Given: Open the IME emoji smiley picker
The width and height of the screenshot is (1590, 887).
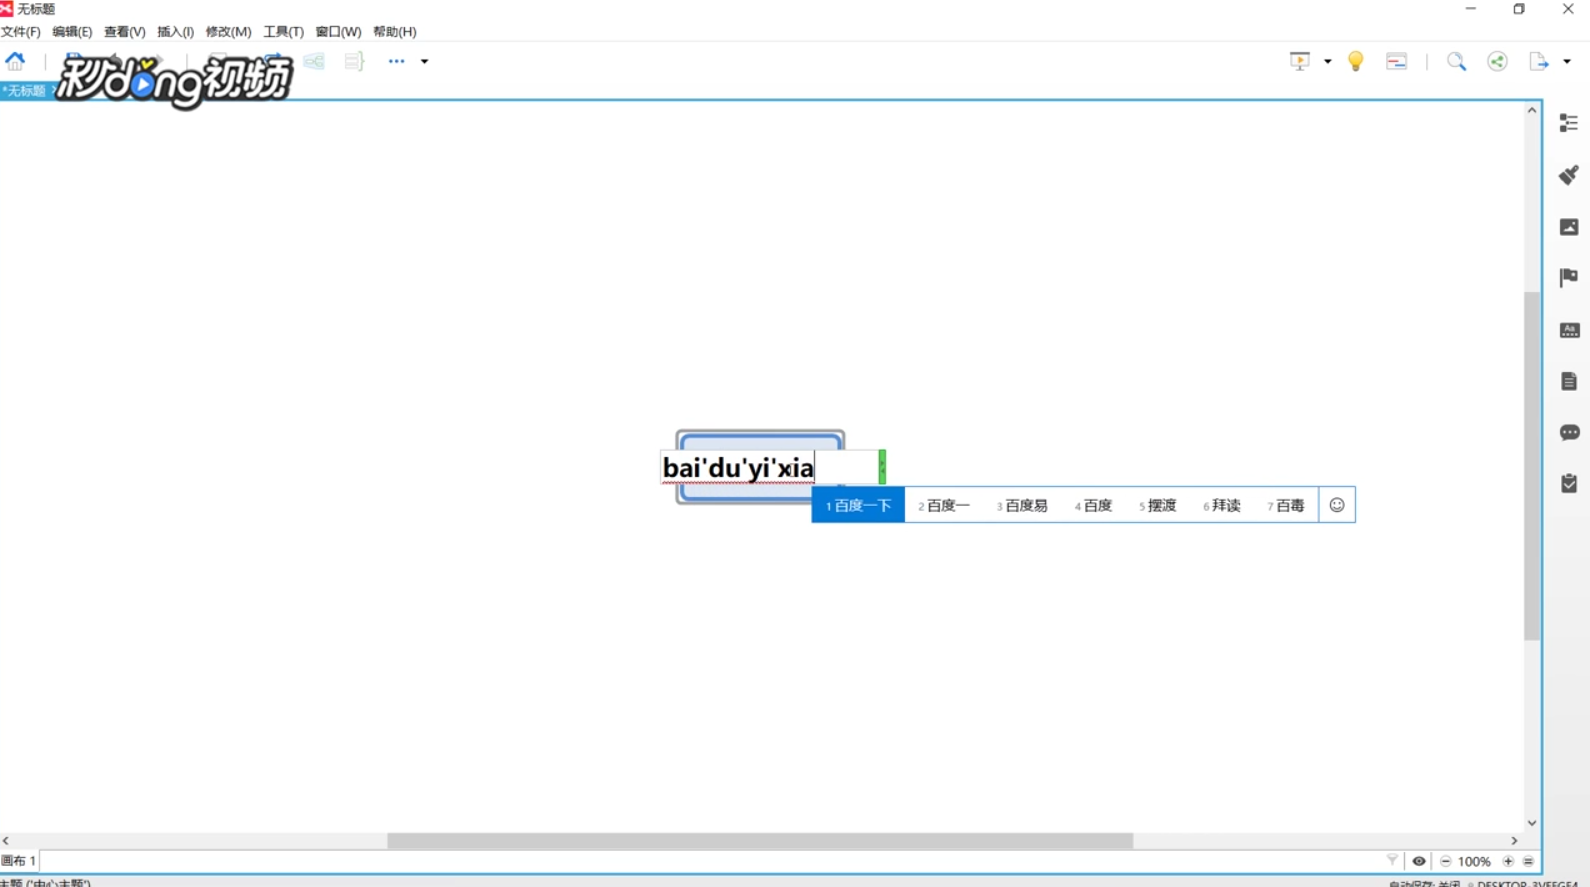Looking at the screenshot, I should [1337, 505].
